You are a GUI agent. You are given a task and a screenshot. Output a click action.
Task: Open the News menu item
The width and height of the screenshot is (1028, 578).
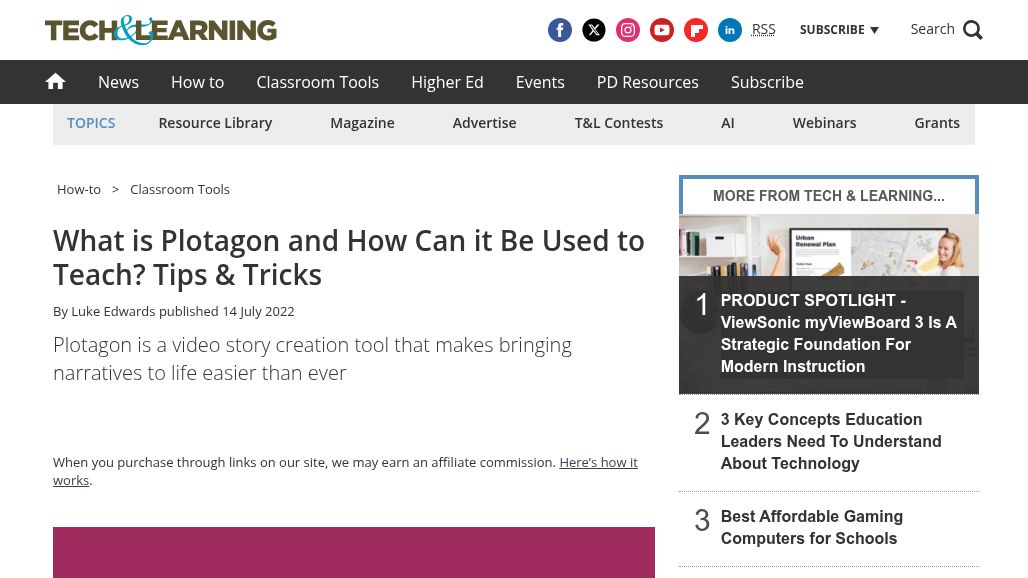[119, 82]
